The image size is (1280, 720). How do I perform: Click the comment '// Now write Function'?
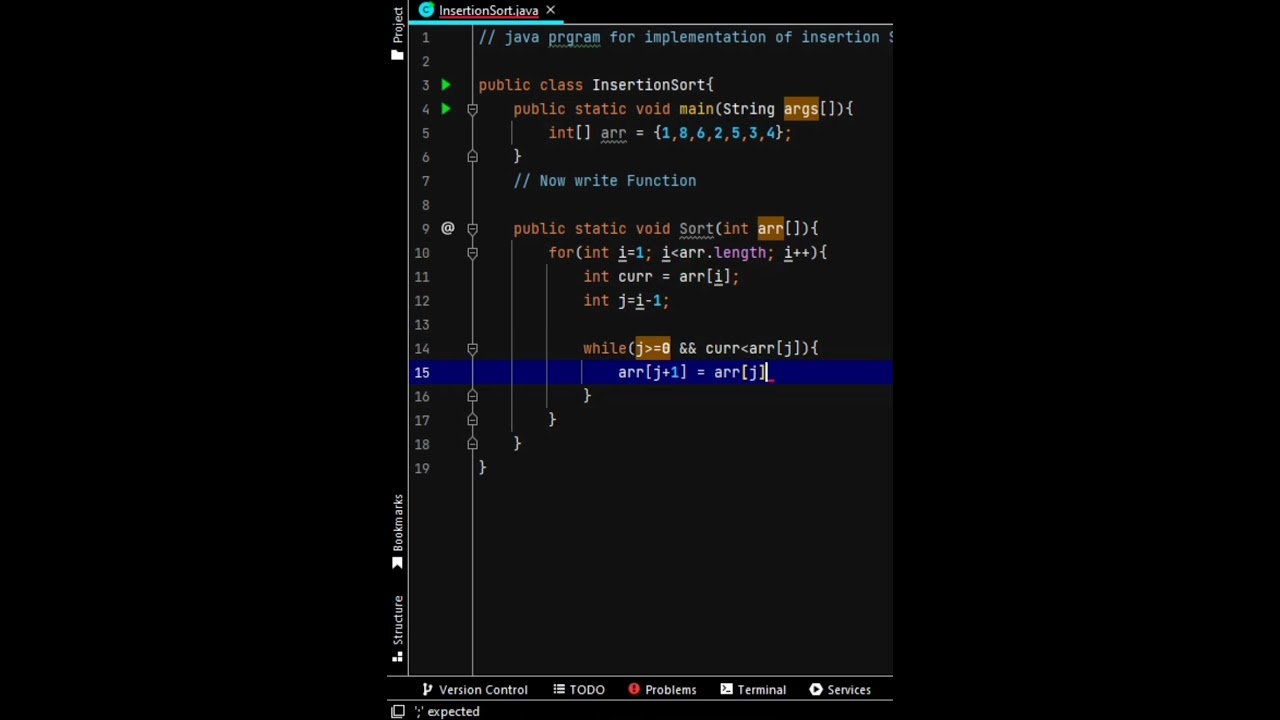(605, 181)
